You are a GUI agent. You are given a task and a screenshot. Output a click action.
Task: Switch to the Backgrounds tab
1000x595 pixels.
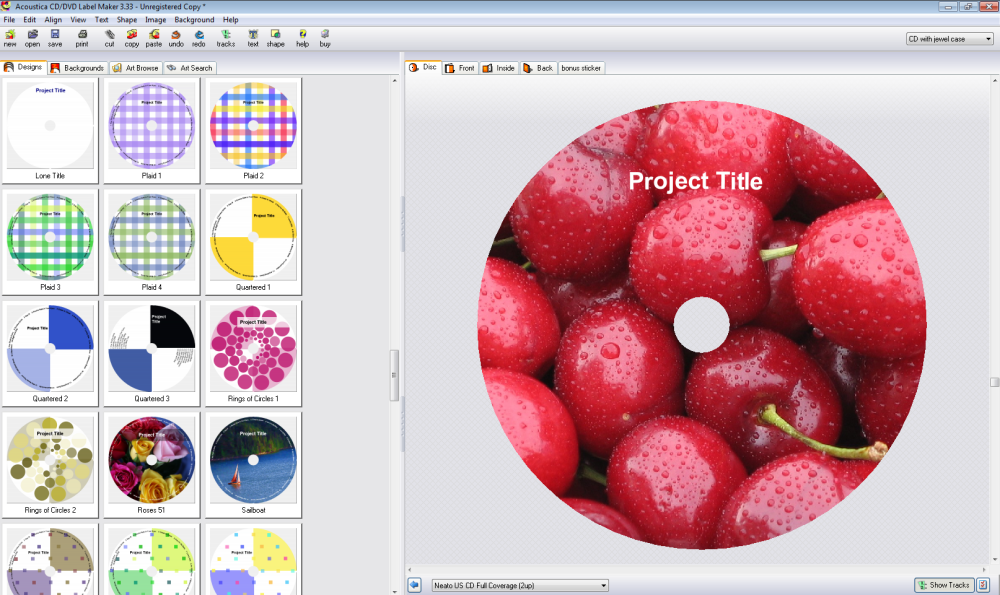click(x=77, y=68)
